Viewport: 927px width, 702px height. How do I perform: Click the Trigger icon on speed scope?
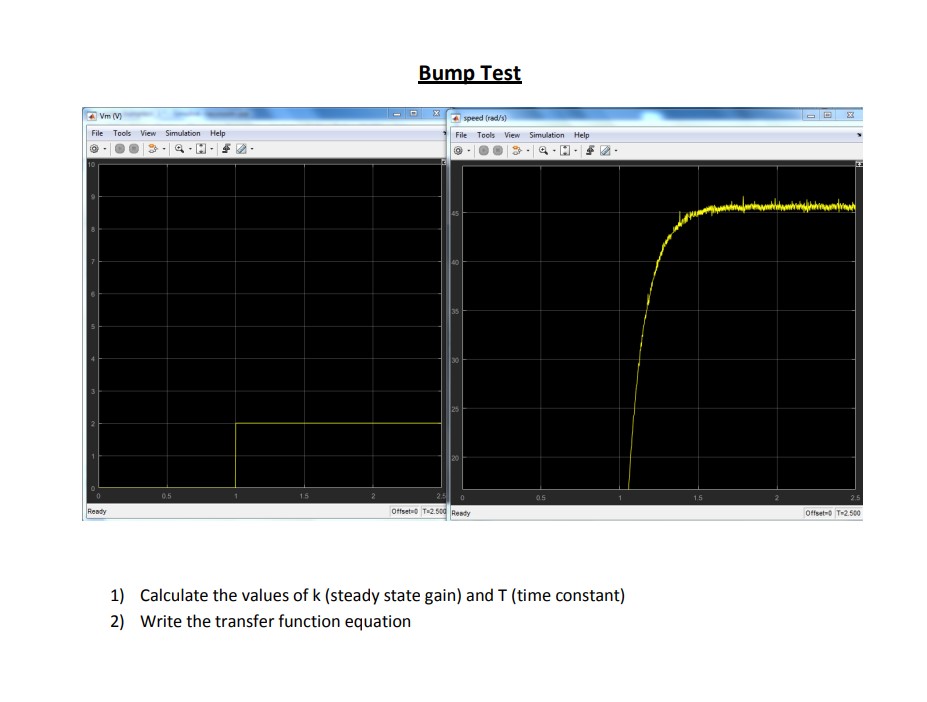click(590, 150)
